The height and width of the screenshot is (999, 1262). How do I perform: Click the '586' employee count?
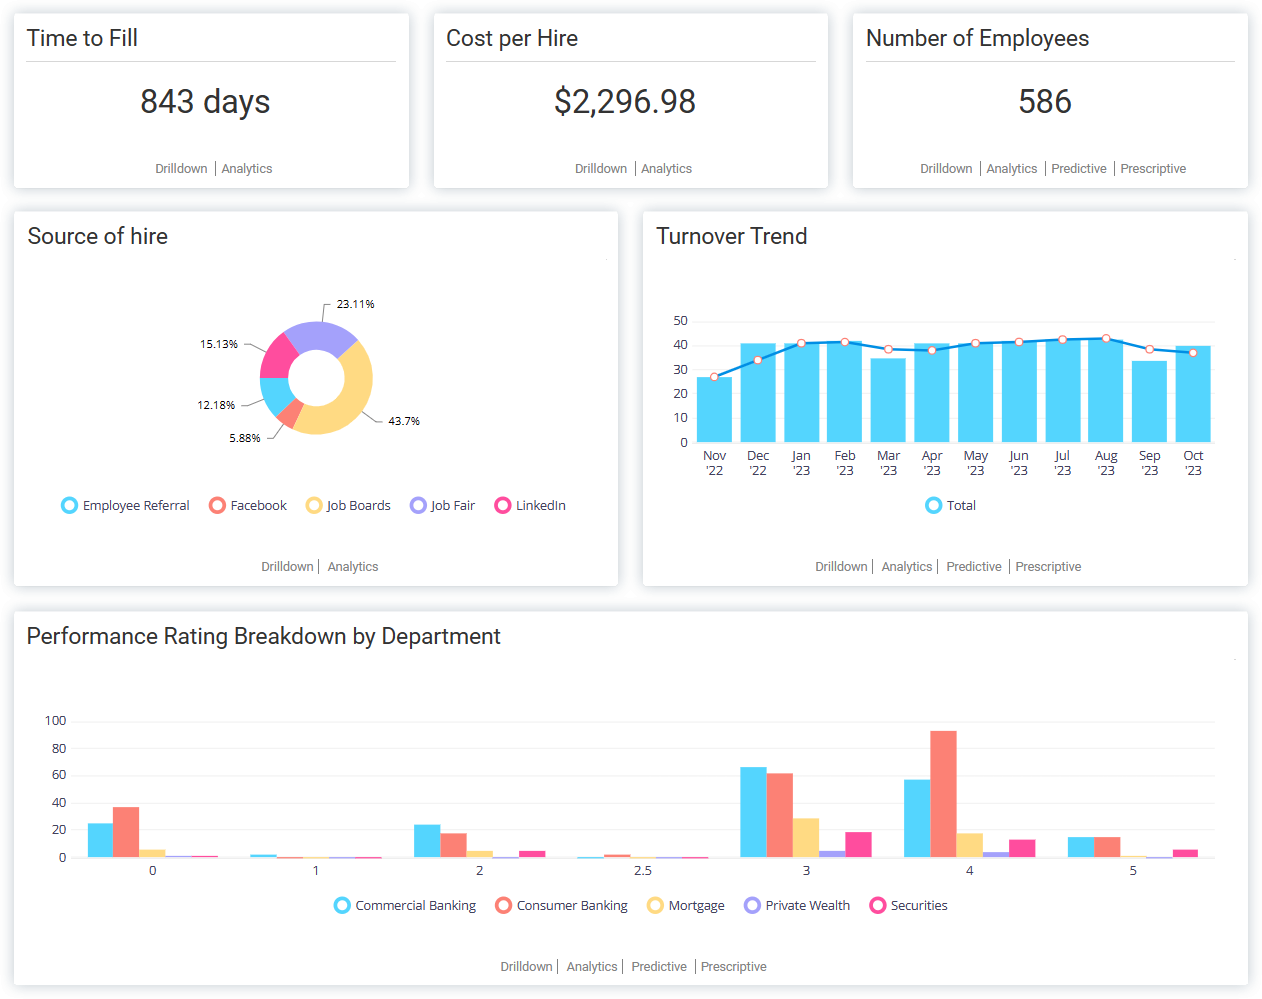click(1045, 102)
